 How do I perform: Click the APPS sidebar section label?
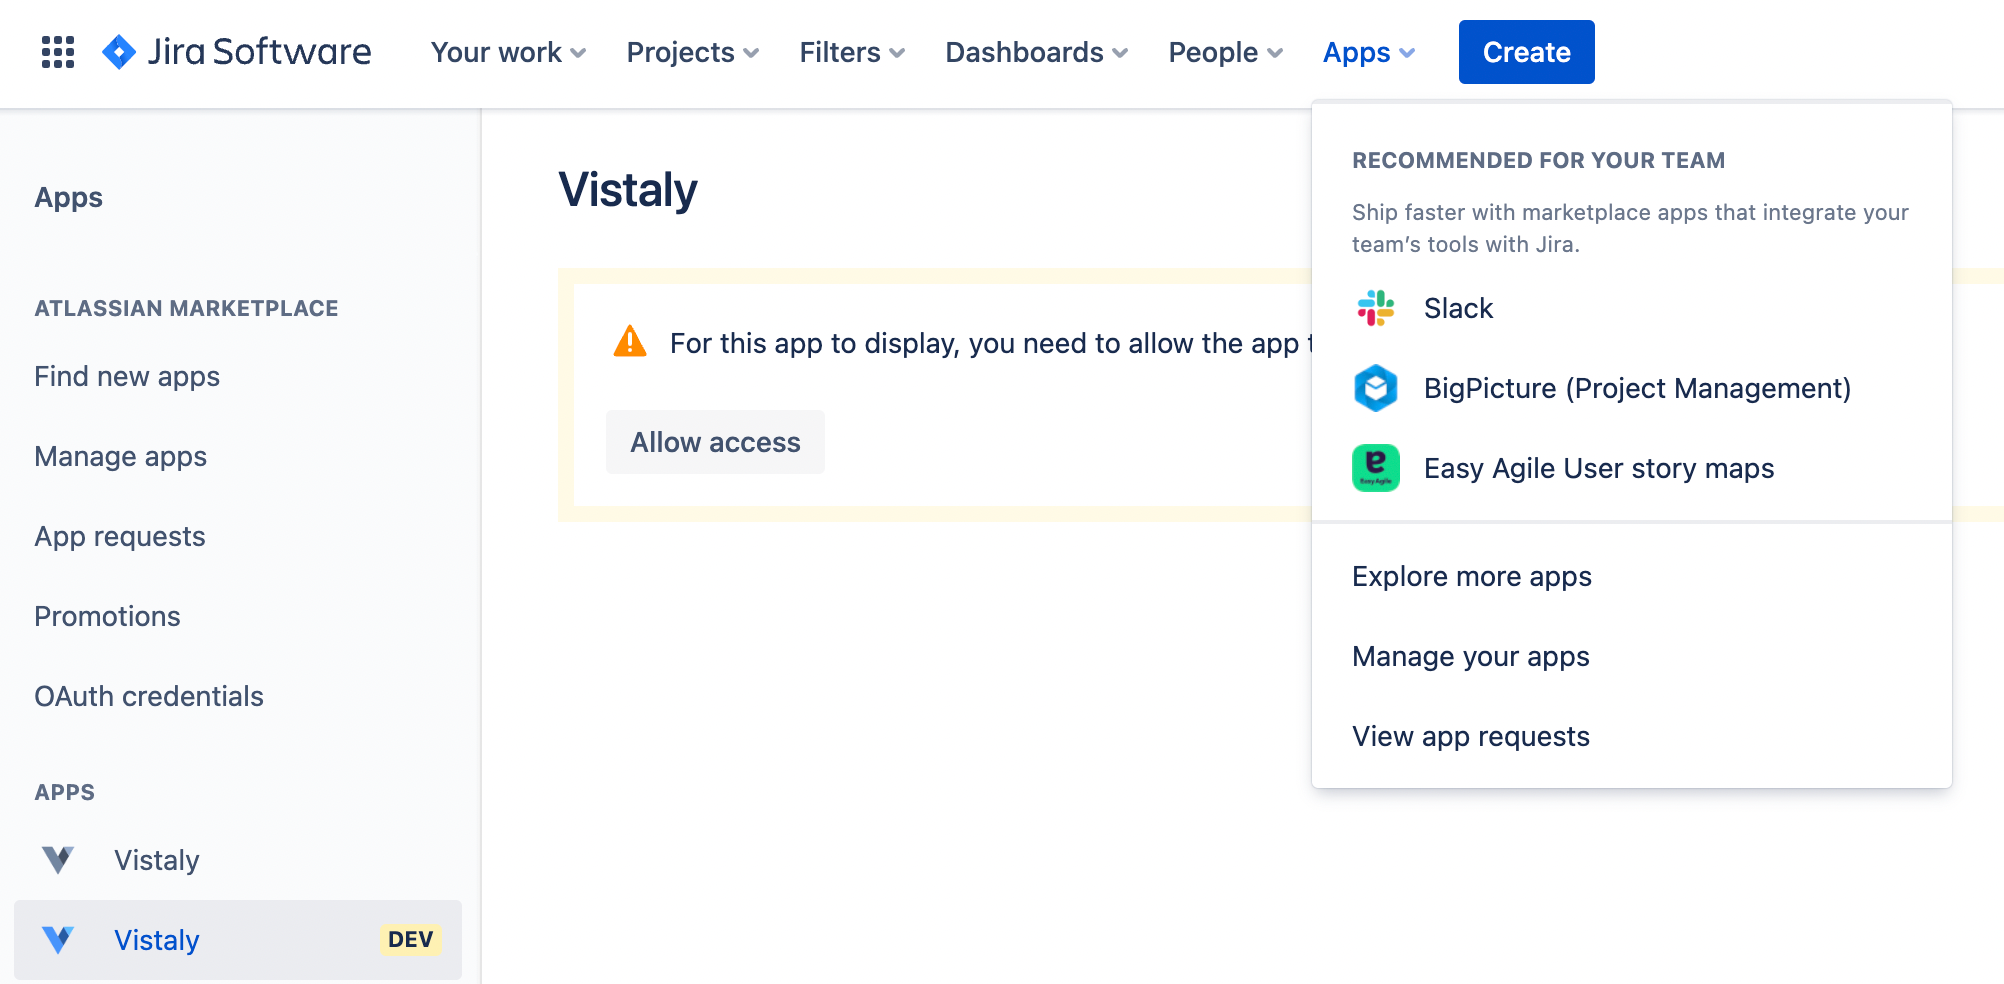coord(64,792)
